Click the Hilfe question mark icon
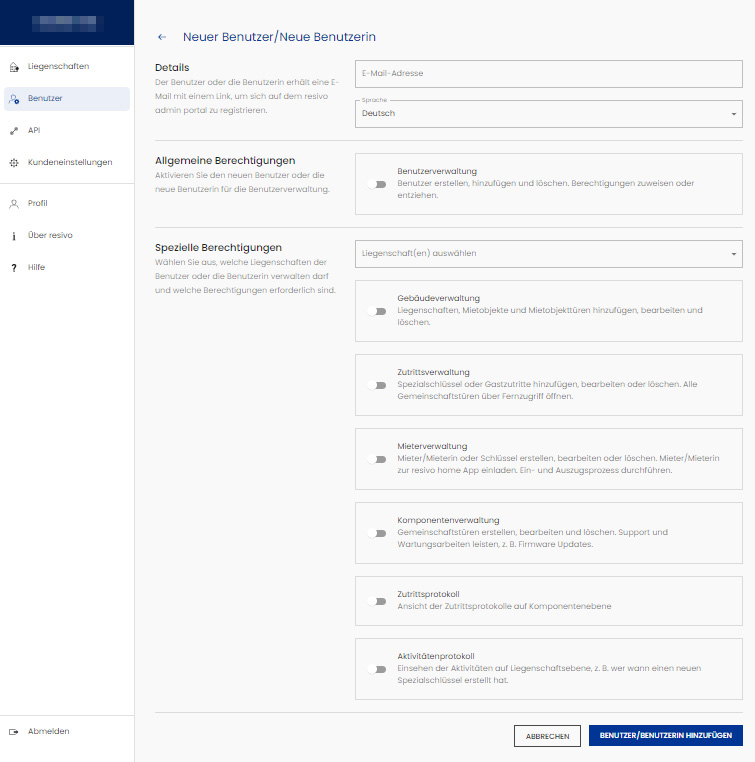This screenshot has height=762, width=755. tap(14, 268)
